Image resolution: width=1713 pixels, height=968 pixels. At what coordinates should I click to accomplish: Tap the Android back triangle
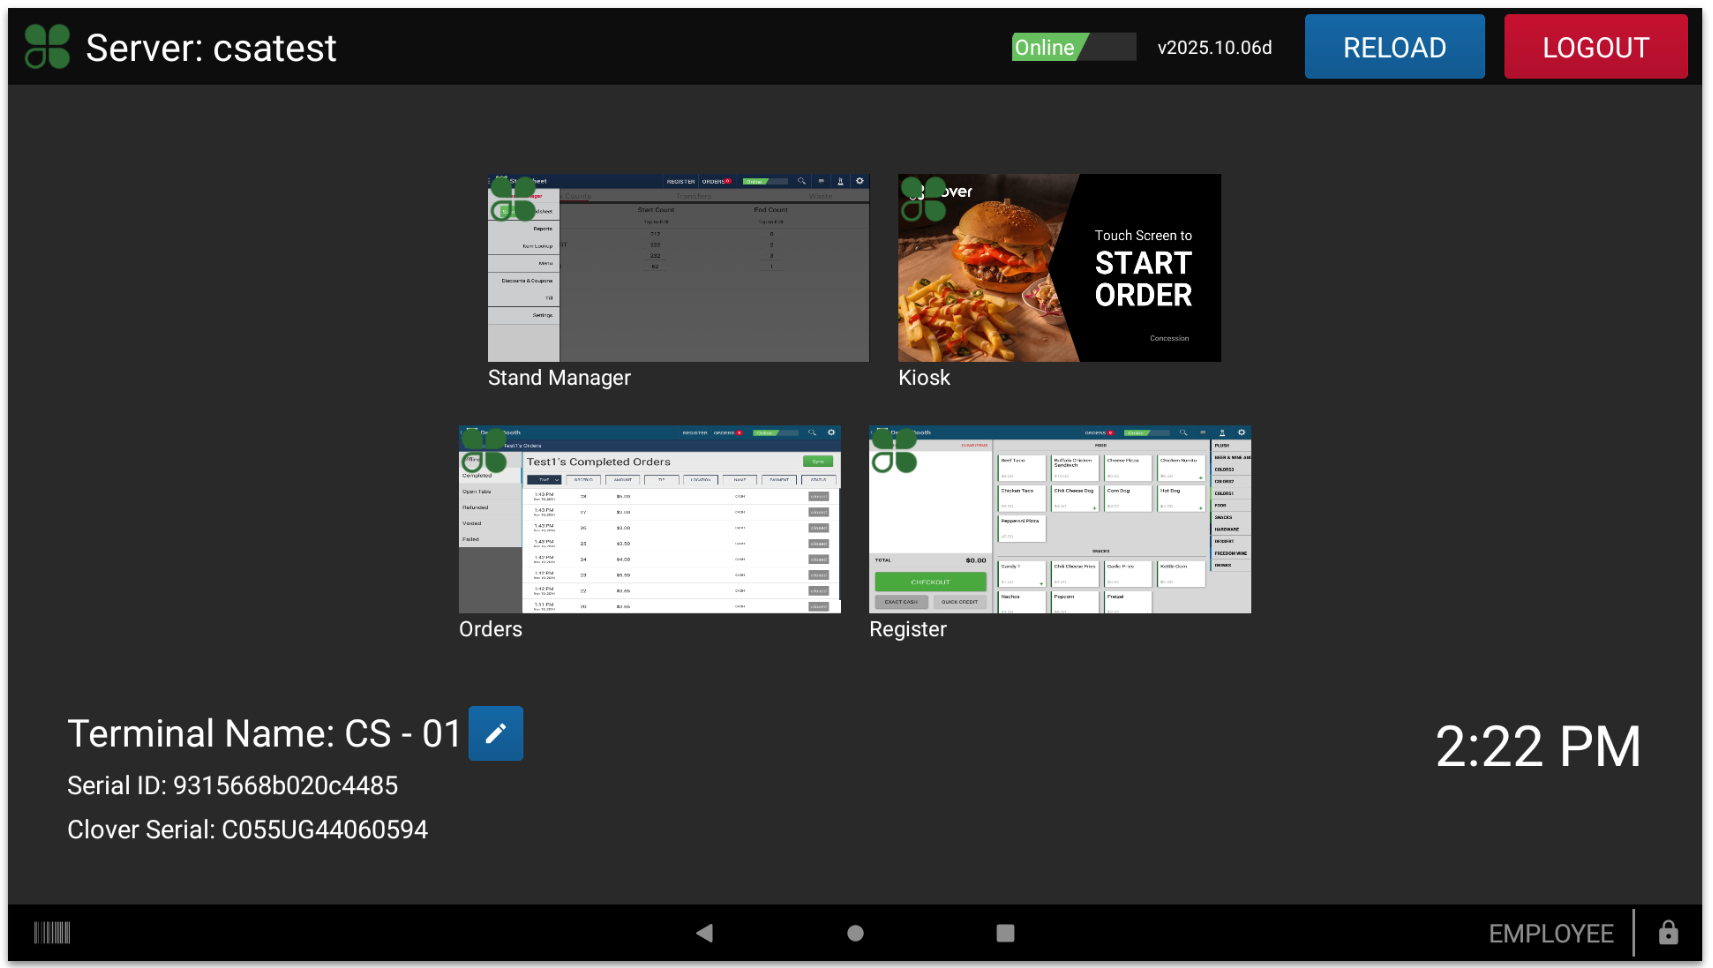click(x=704, y=933)
